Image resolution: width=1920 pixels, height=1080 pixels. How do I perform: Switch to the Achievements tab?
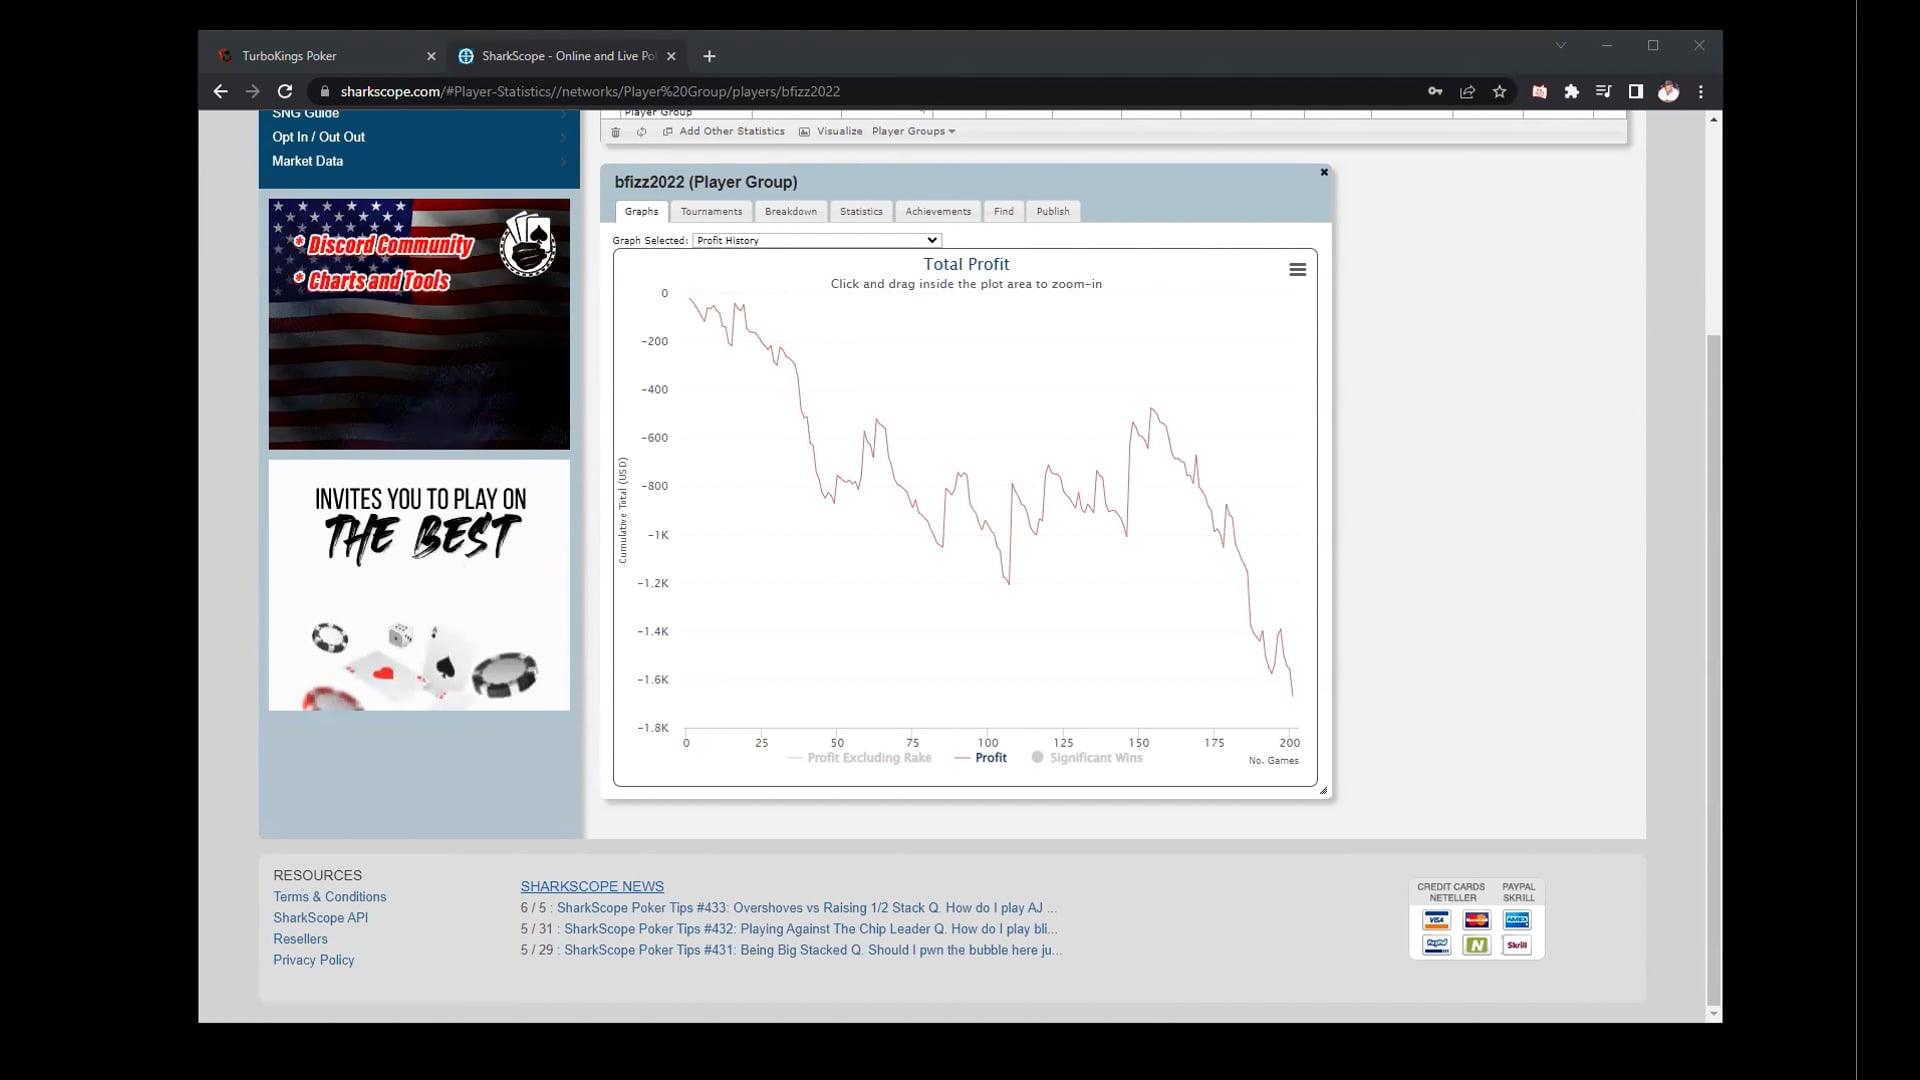pos(938,211)
